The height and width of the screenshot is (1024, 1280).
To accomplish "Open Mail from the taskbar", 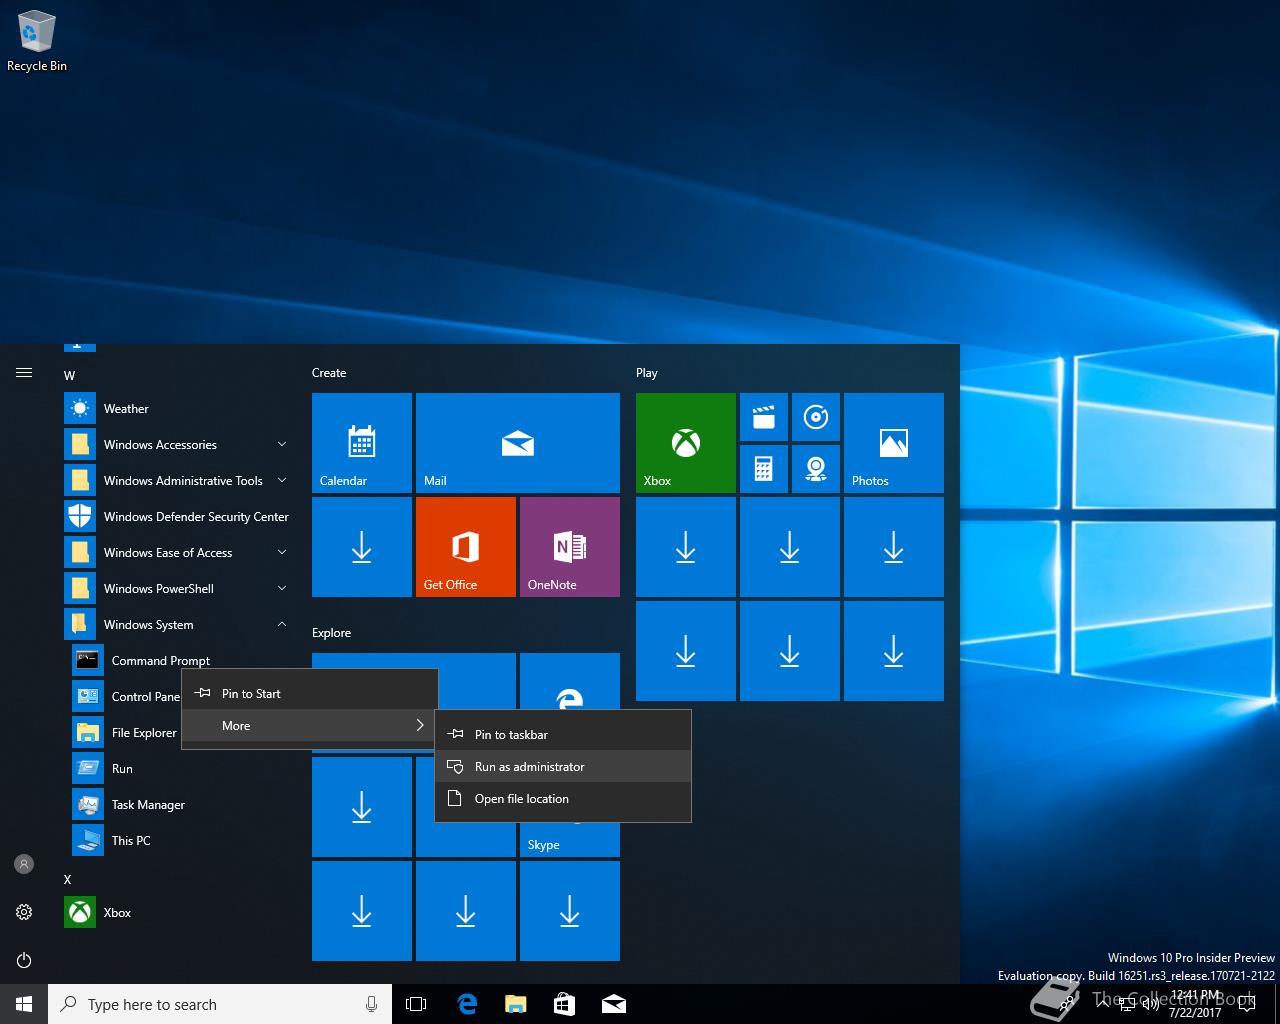I will pyautogui.click(x=614, y=1004).
